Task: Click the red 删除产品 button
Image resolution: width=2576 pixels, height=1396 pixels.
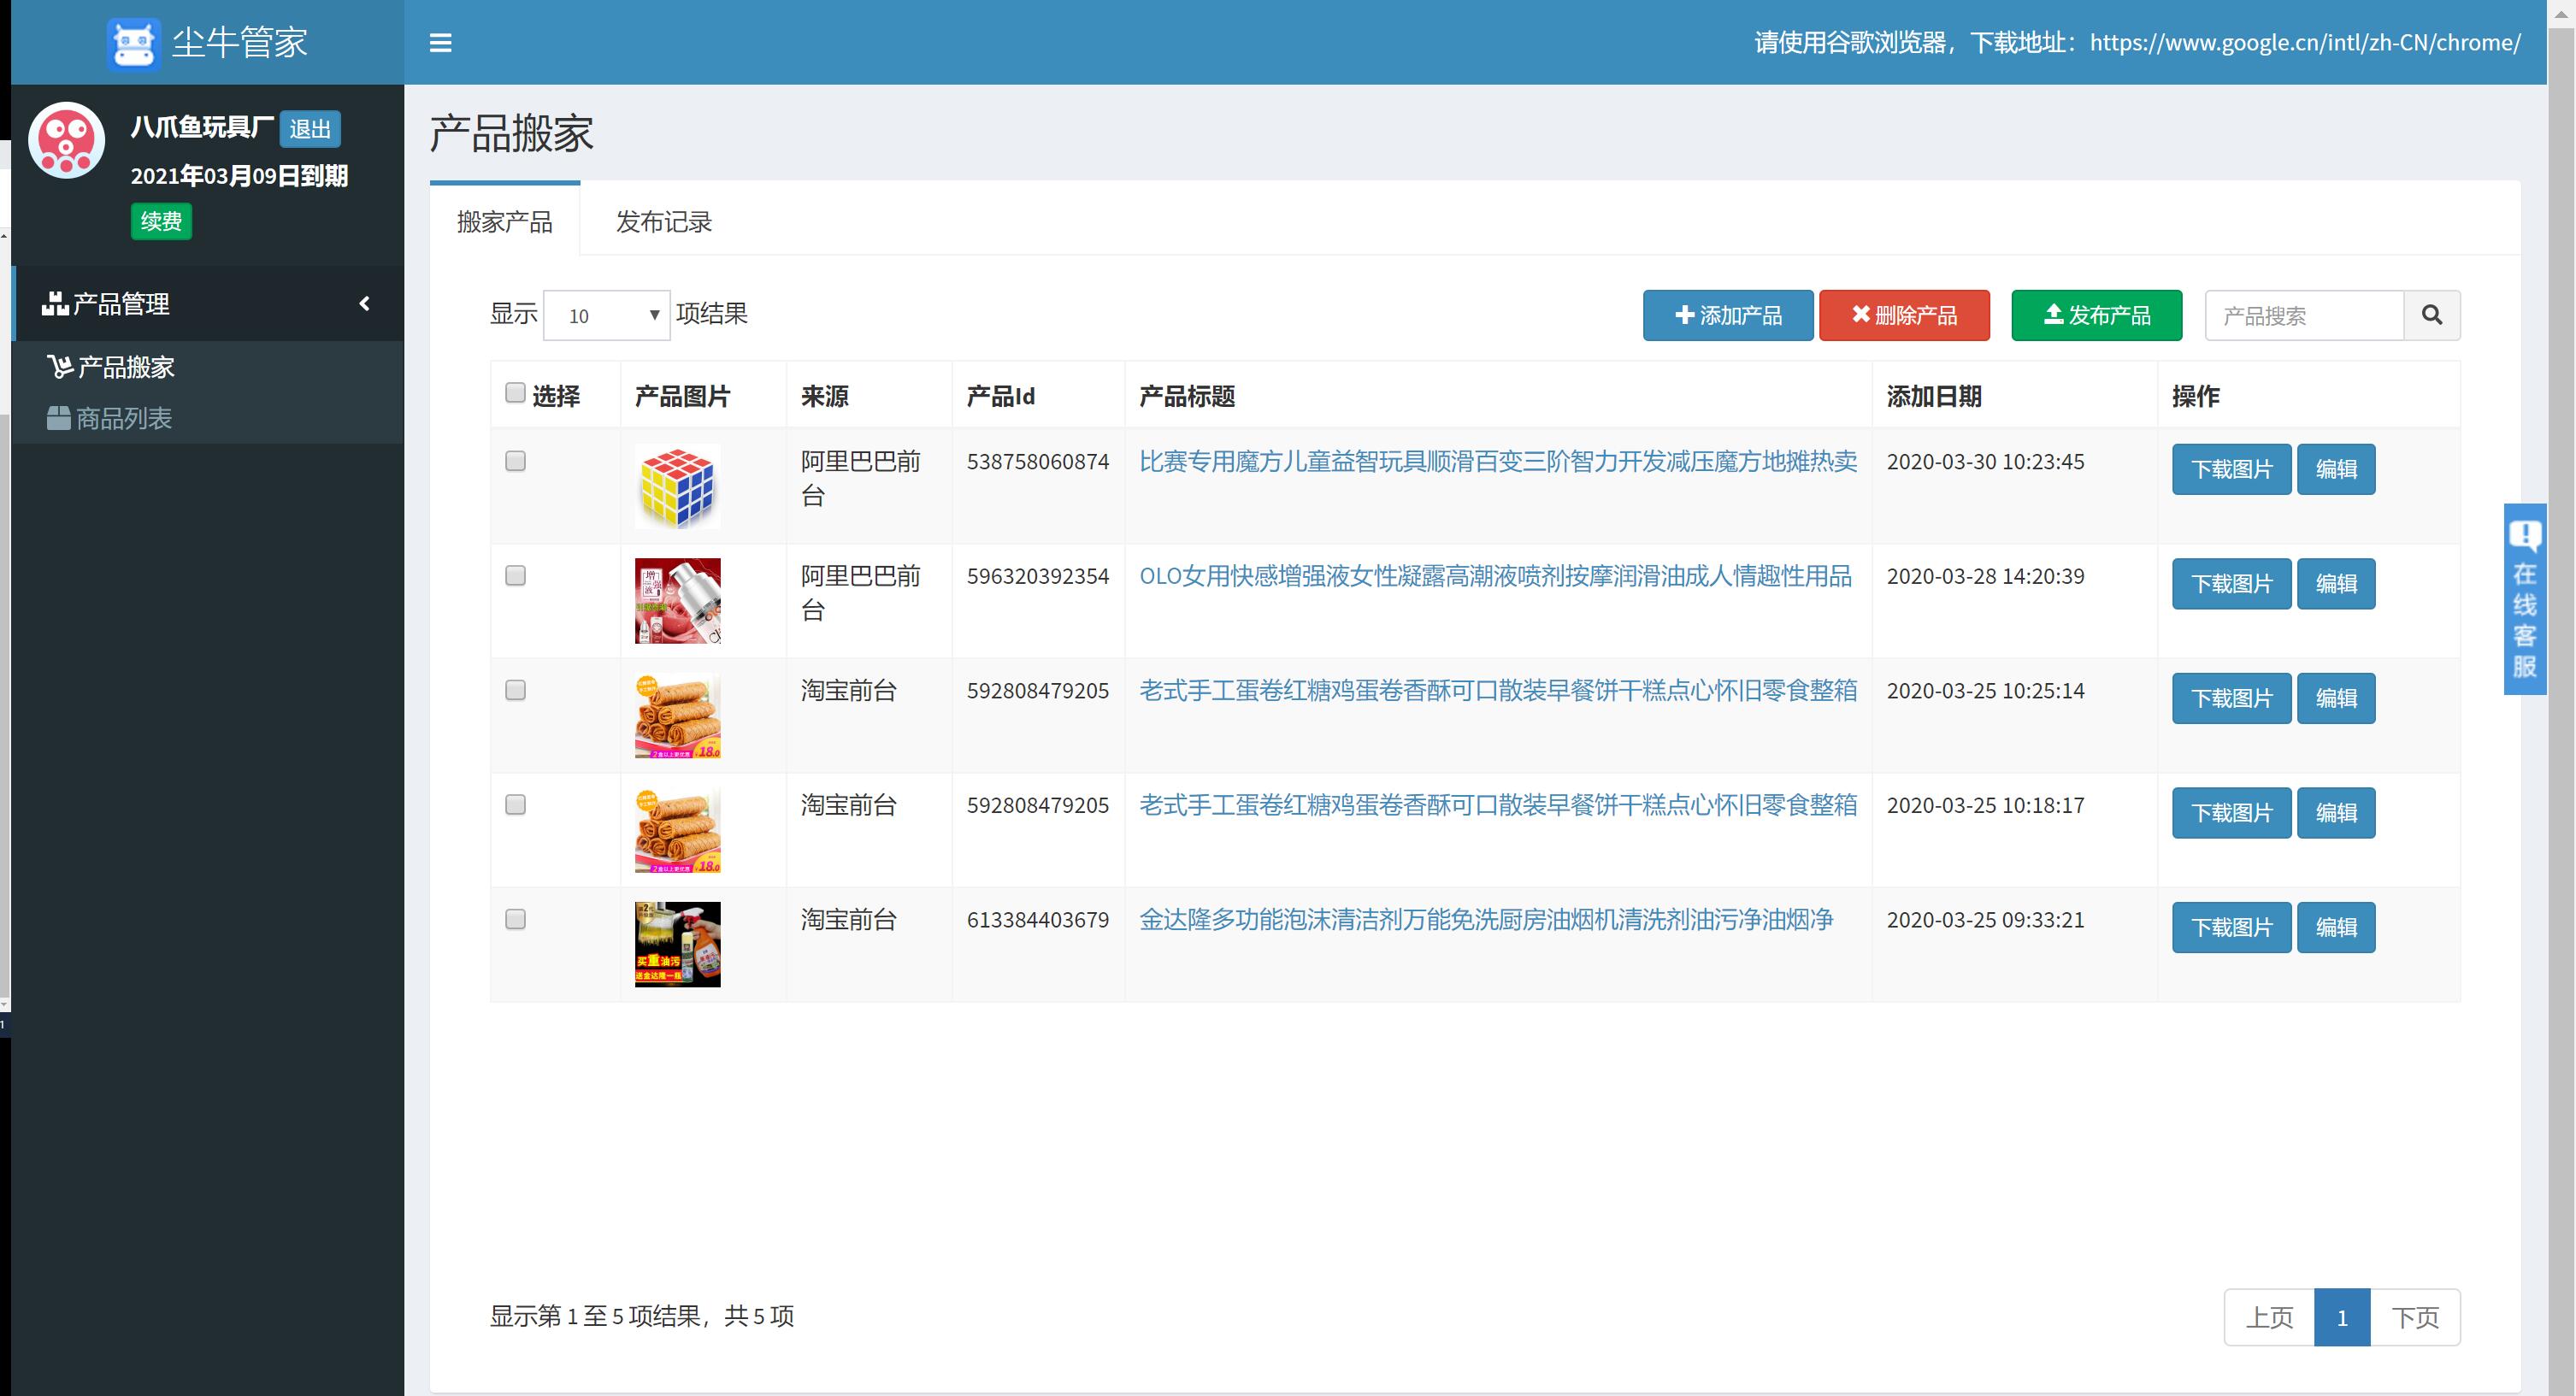Action: pos(1904,316)
